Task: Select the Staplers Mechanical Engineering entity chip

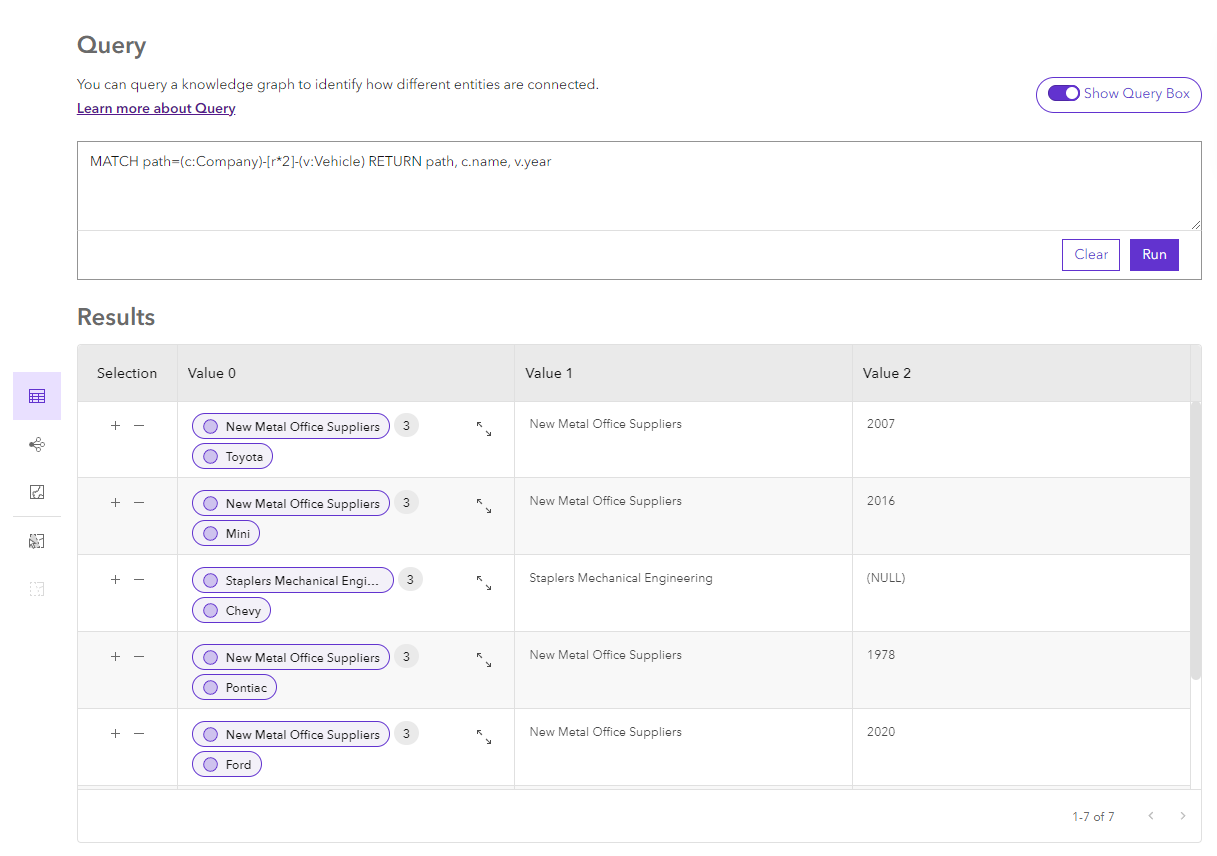Action: 293,581
